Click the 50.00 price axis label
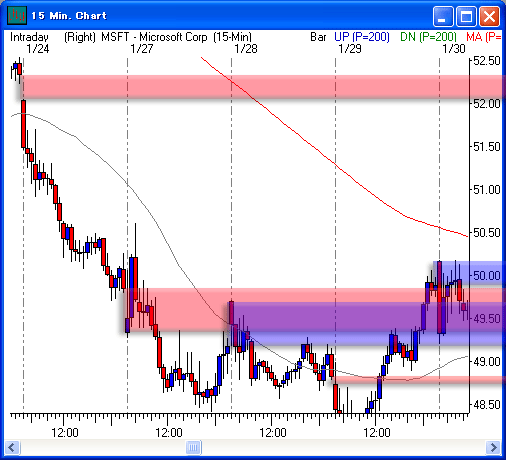506x460 pixels. (486, 276)
